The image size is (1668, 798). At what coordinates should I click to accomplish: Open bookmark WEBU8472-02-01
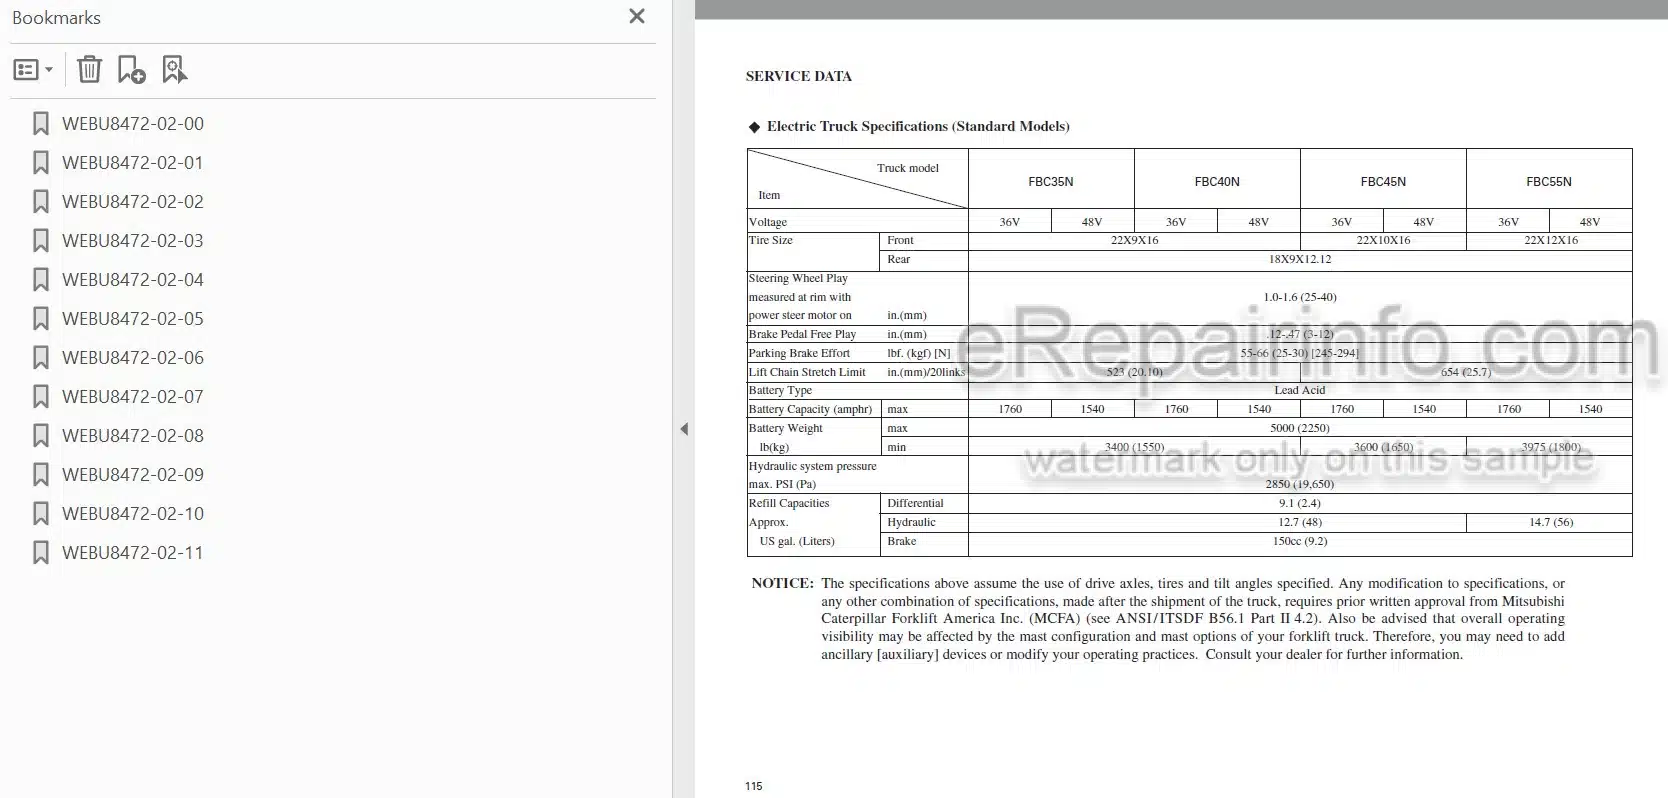pos(133,163)
